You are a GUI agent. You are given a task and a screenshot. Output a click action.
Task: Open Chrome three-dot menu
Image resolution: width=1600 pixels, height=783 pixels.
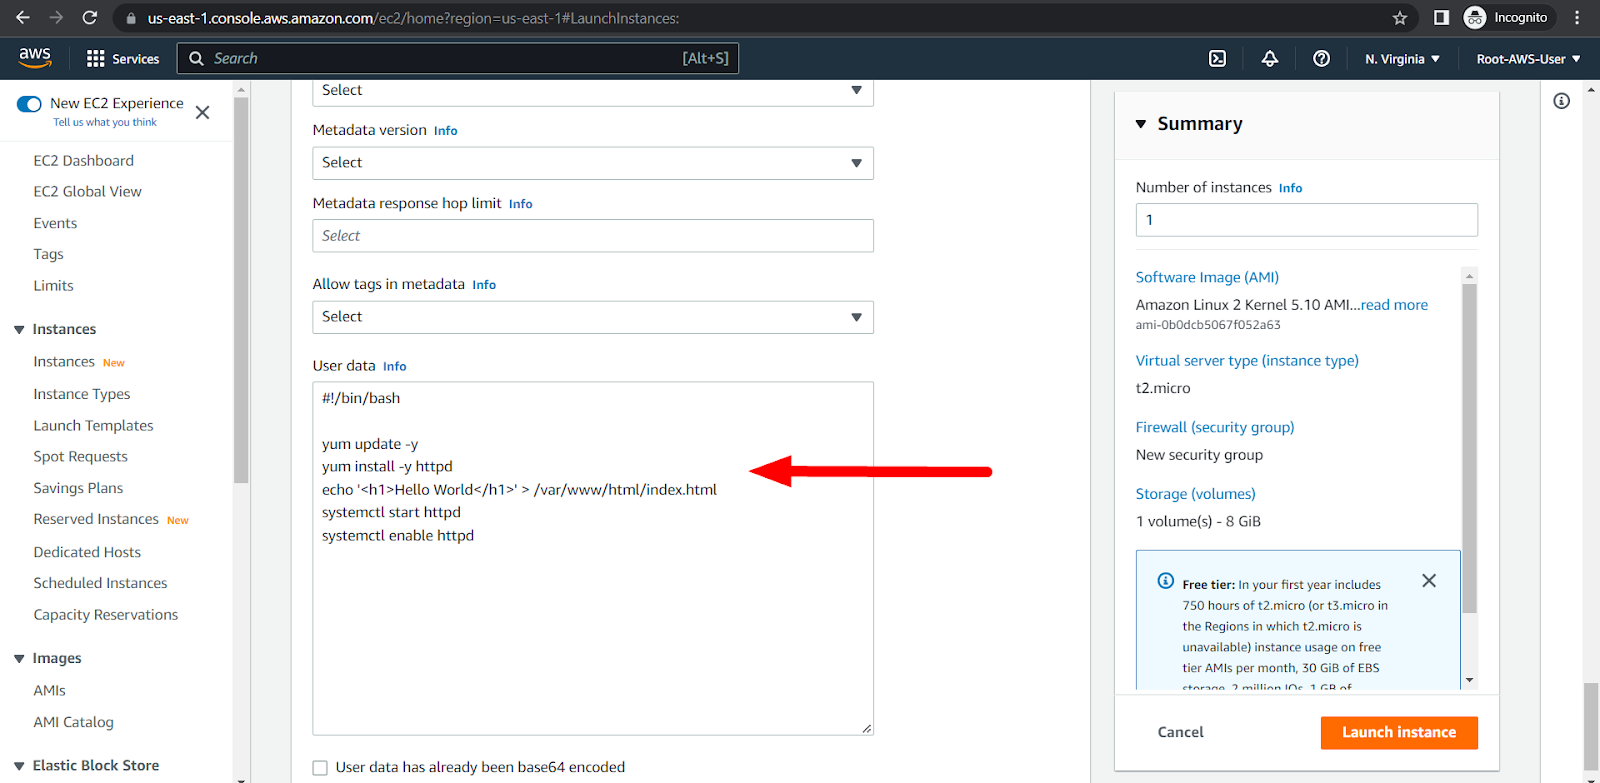(1577, 18)
